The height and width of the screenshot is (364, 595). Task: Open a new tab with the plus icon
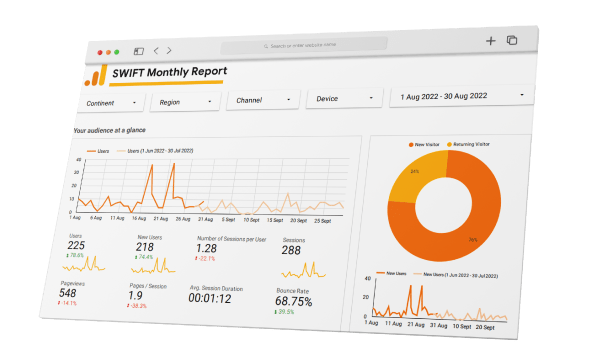[491, 41]
